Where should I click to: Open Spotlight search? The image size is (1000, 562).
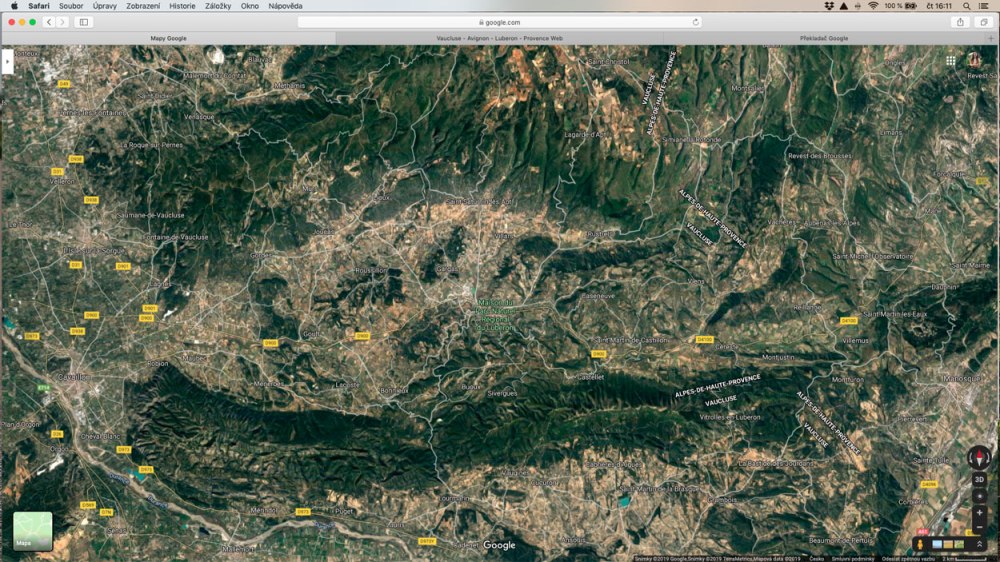click(967, 6)
